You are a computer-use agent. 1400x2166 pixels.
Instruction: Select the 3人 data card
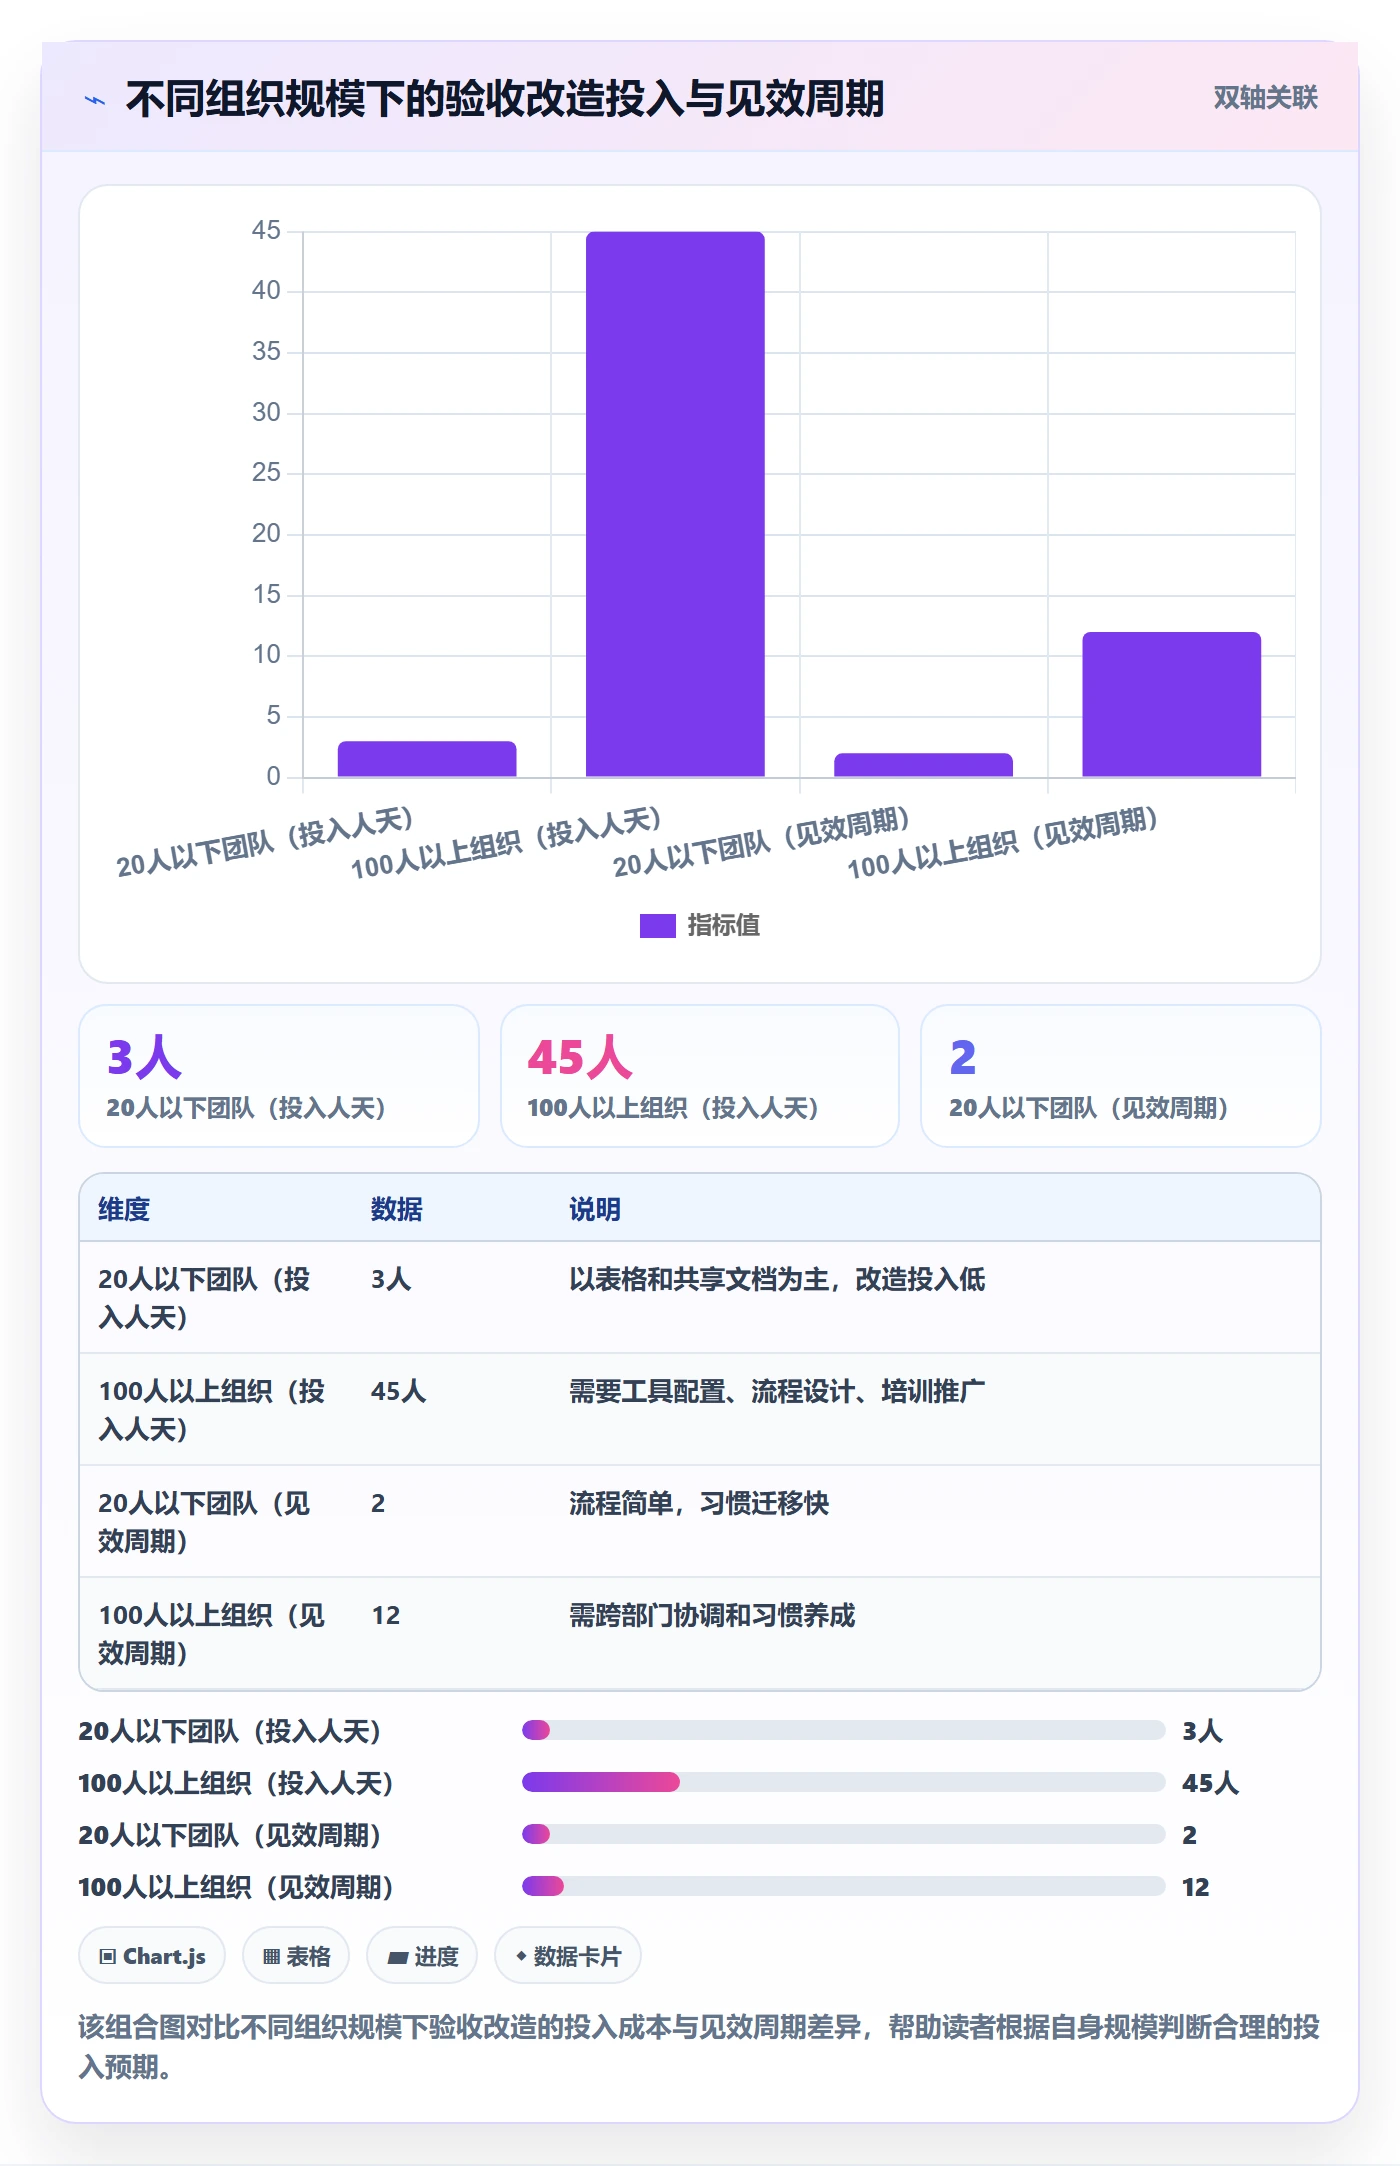pos(279,1076)
